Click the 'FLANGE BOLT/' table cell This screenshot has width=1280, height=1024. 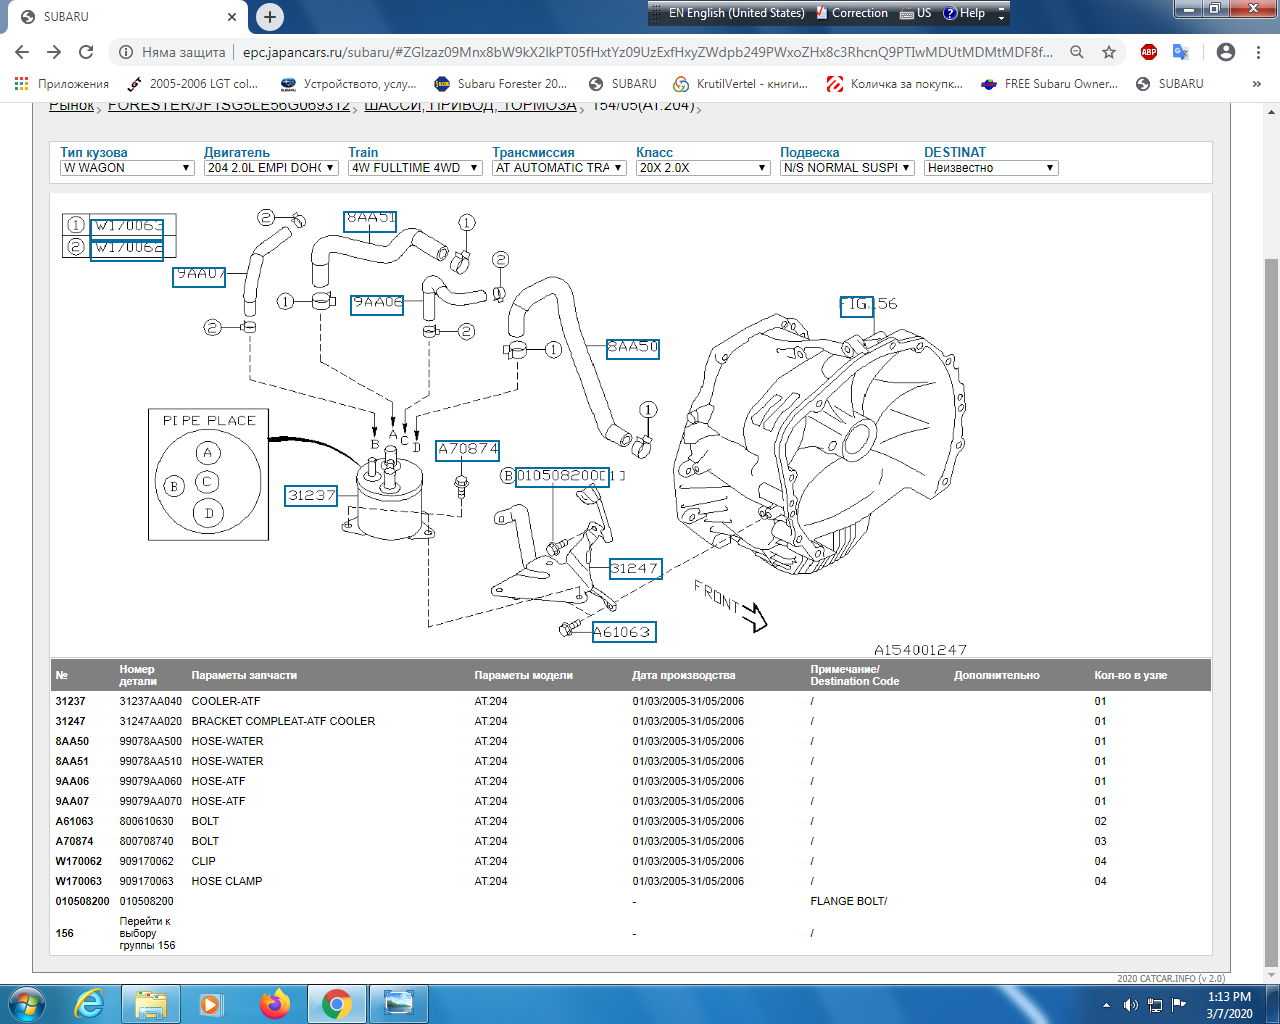pyautogui.click(x=849, y=901)
